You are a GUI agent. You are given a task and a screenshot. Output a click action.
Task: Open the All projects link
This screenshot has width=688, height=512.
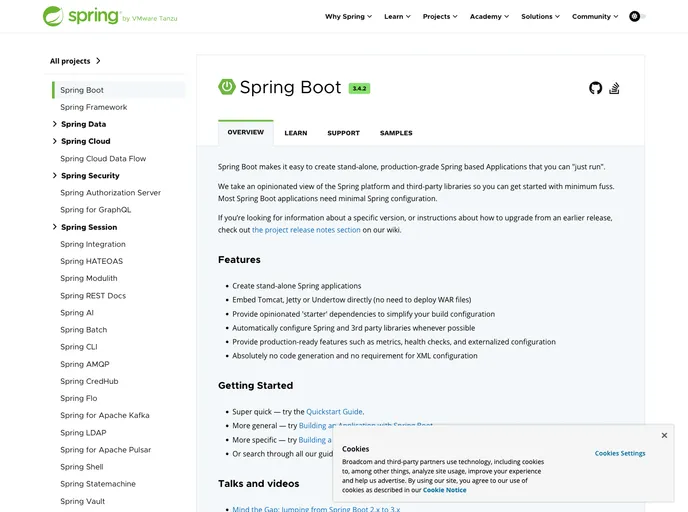[75, 61]
